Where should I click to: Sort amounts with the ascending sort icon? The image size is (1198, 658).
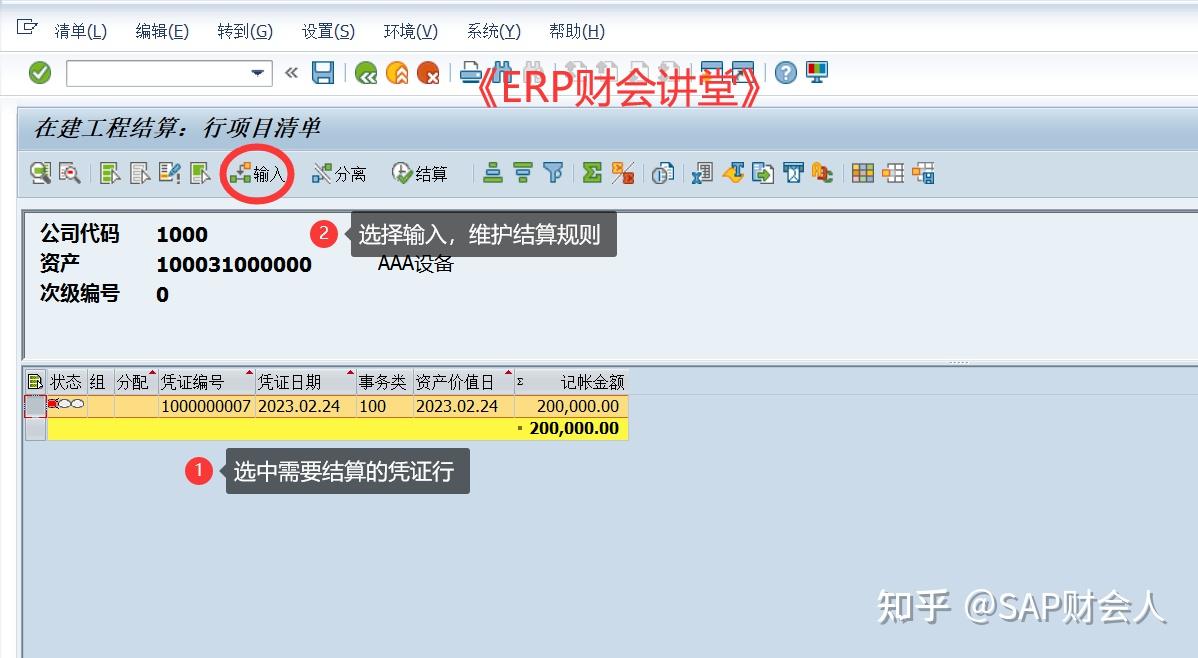click(491, 173)
